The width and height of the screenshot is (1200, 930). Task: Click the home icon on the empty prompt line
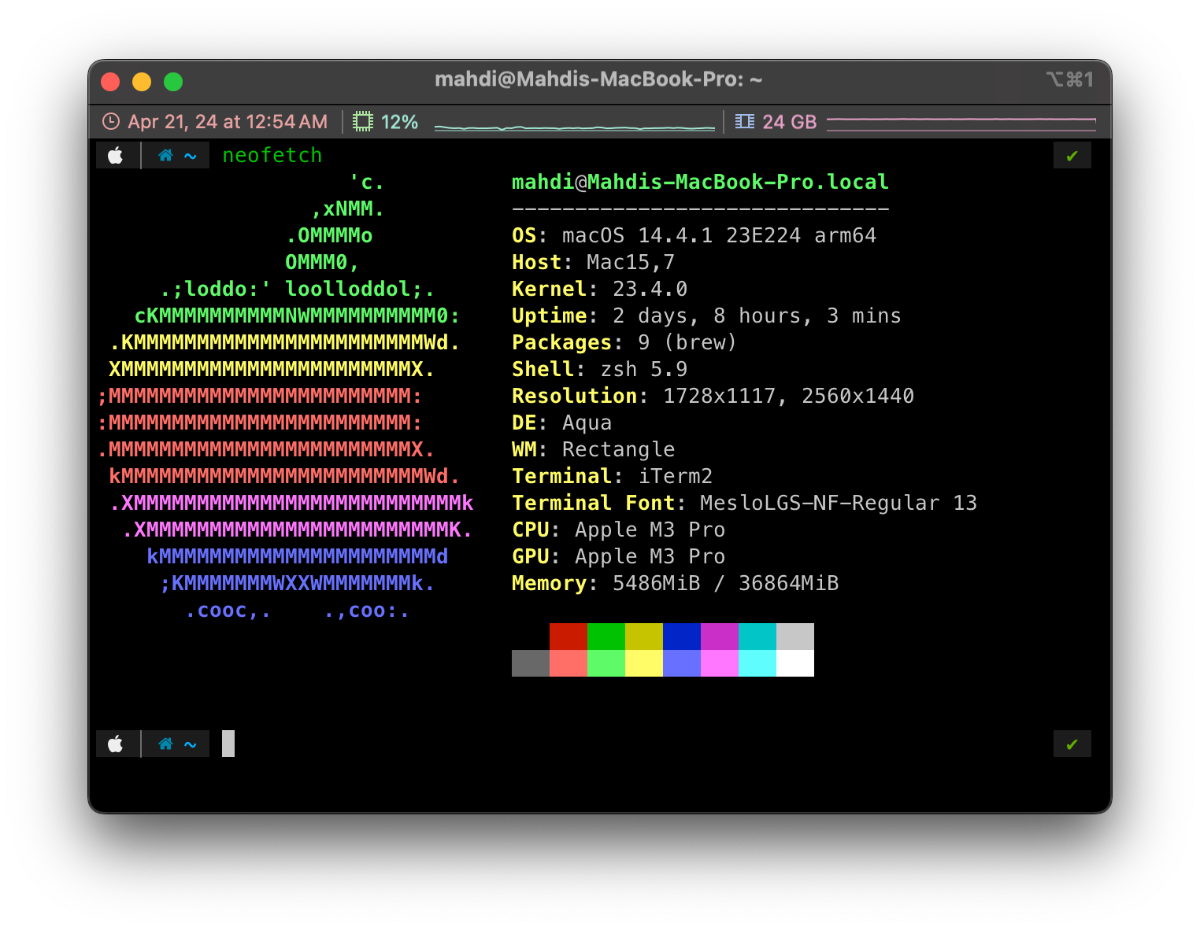coord(166,744)
